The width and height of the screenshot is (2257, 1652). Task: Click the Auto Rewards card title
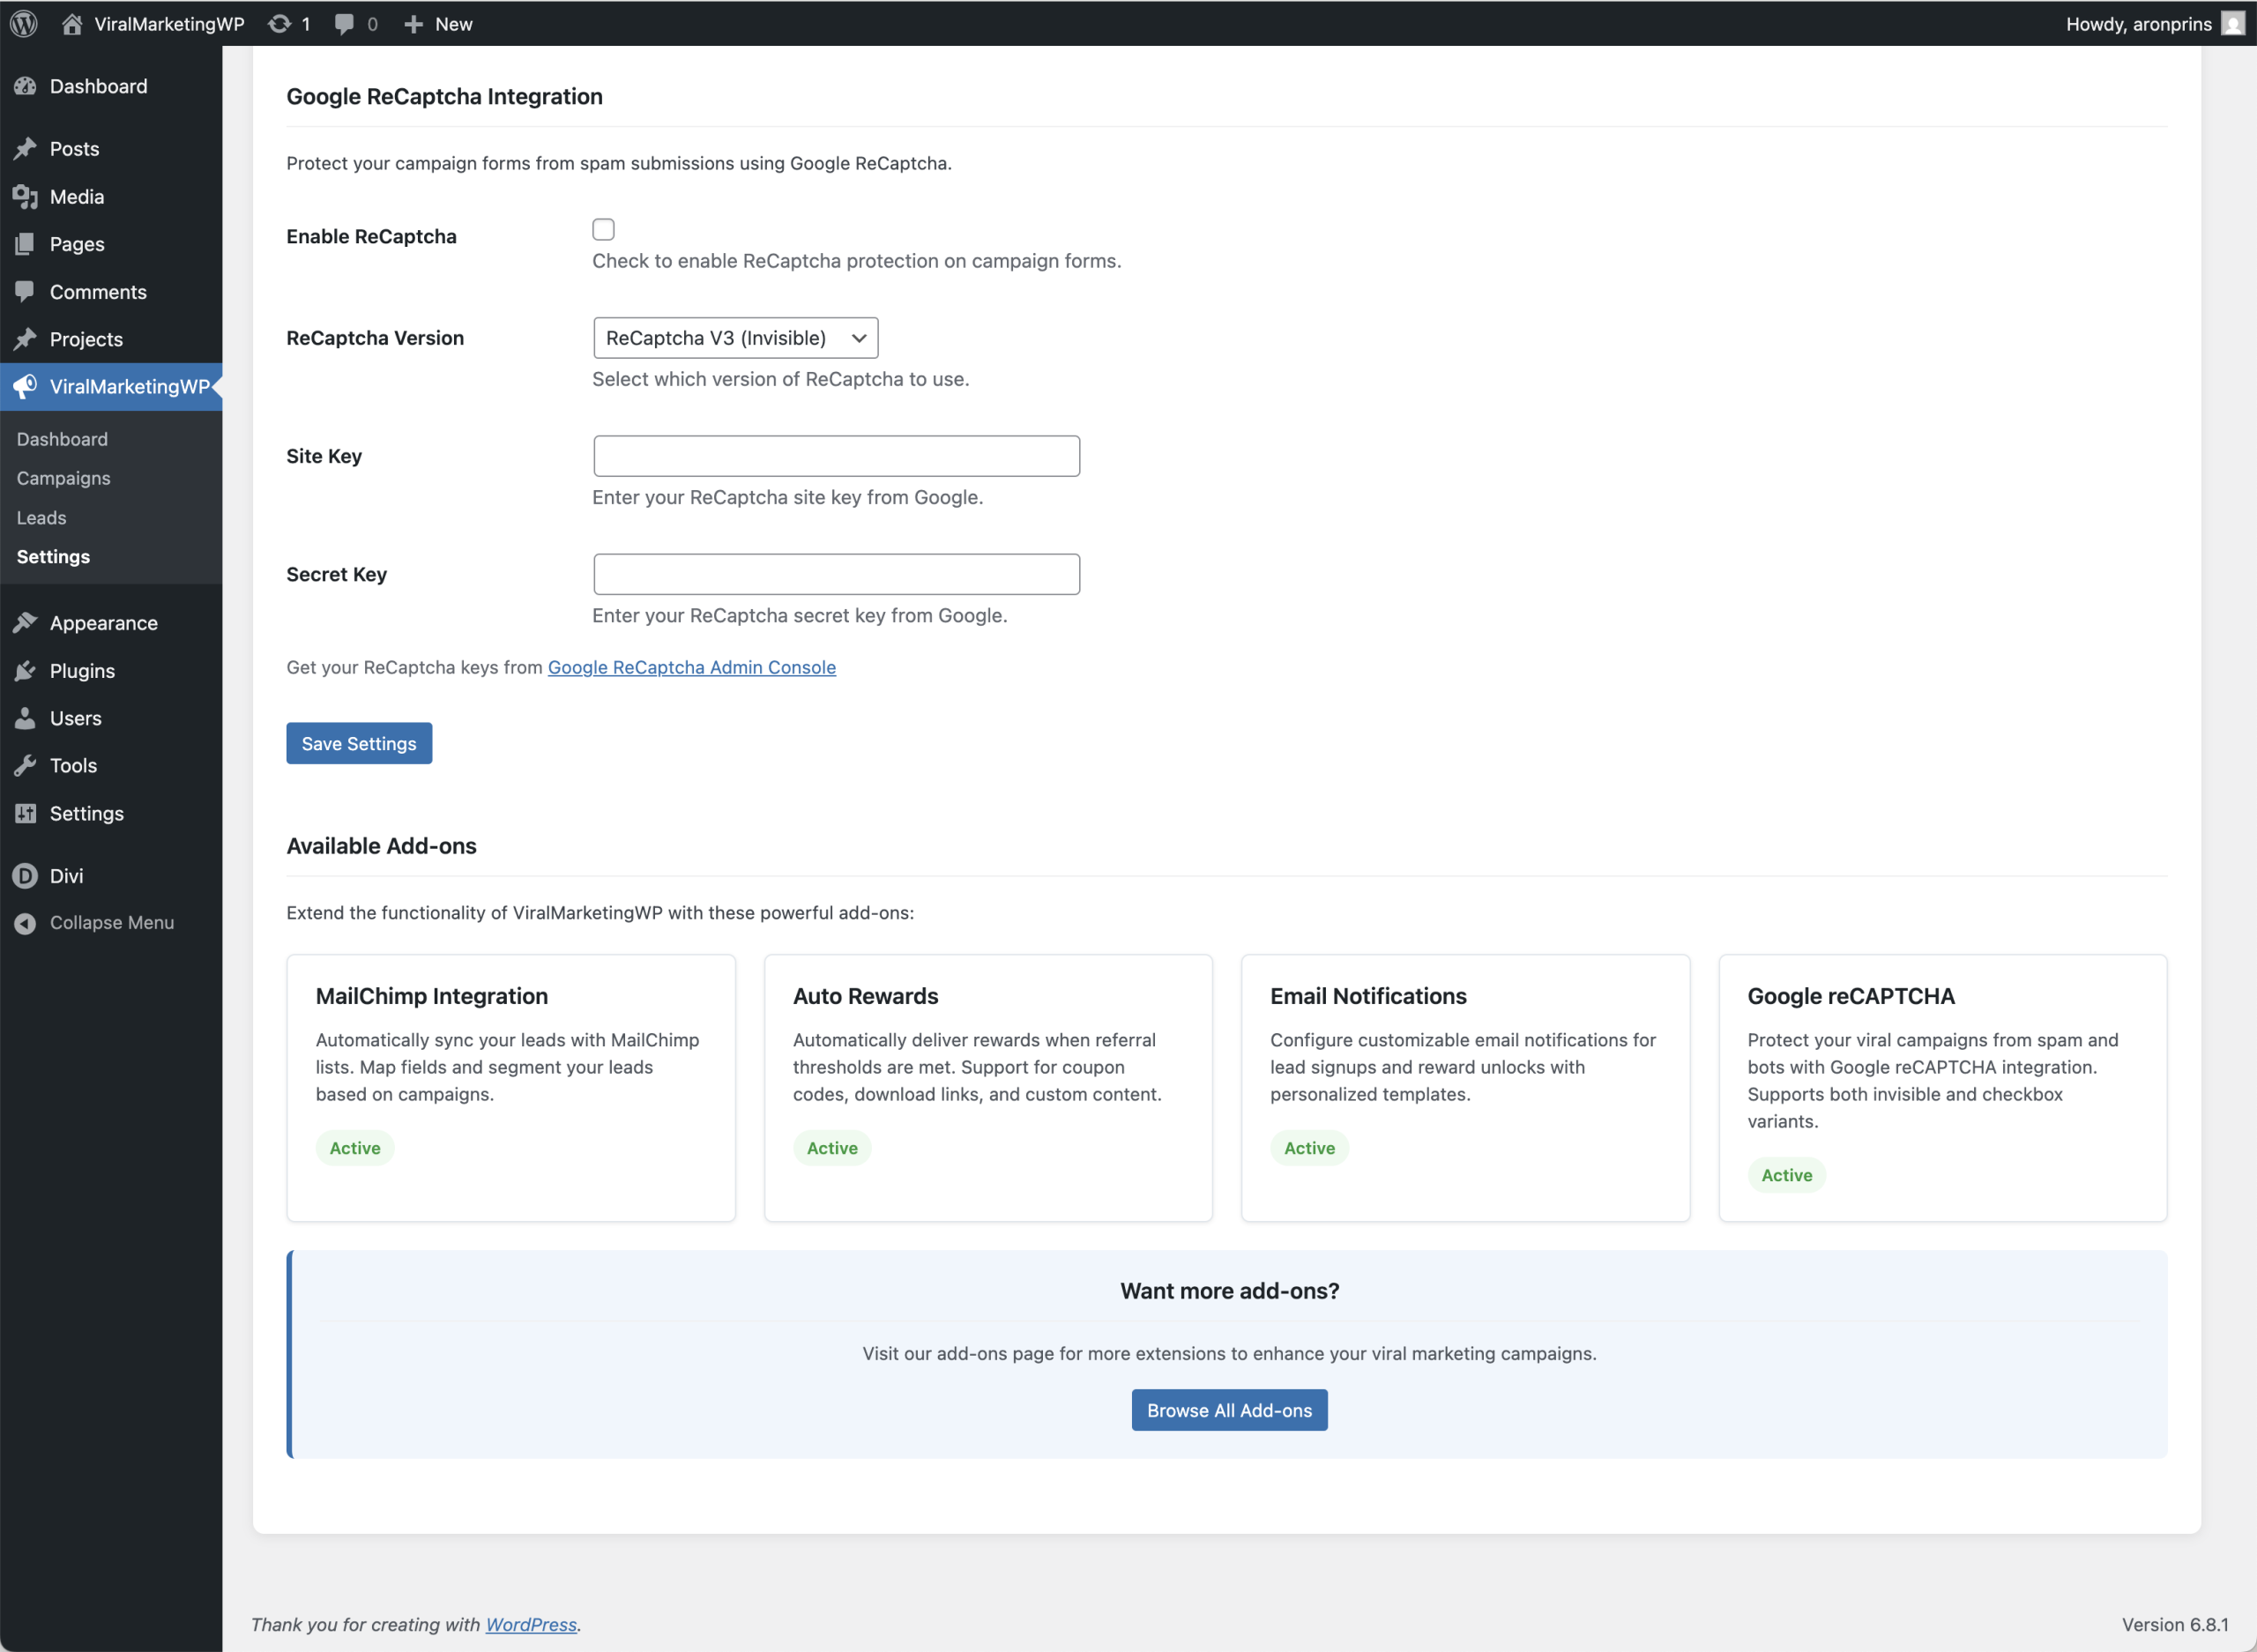click(865, 996)
